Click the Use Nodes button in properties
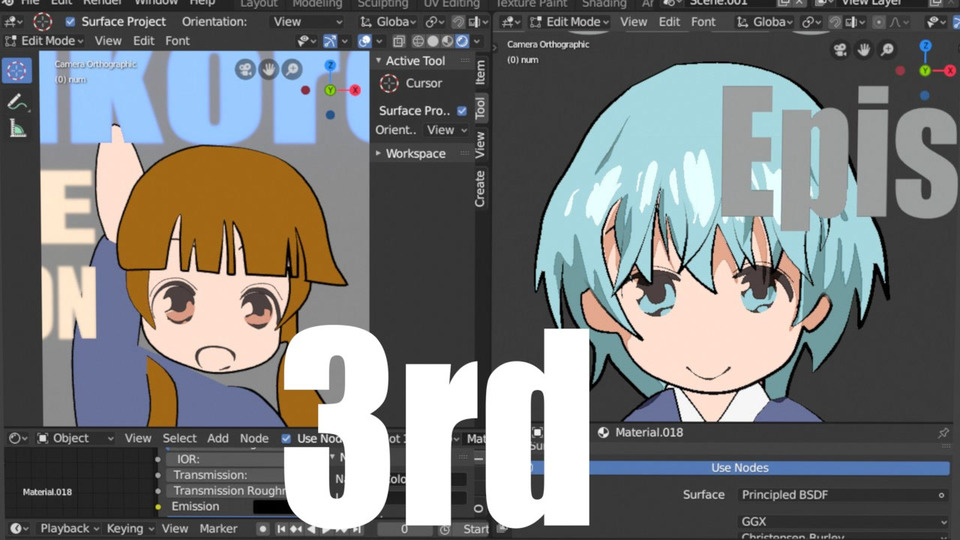Image resolution: width=960 pixels, height=540 pixels. coord(740,468)
